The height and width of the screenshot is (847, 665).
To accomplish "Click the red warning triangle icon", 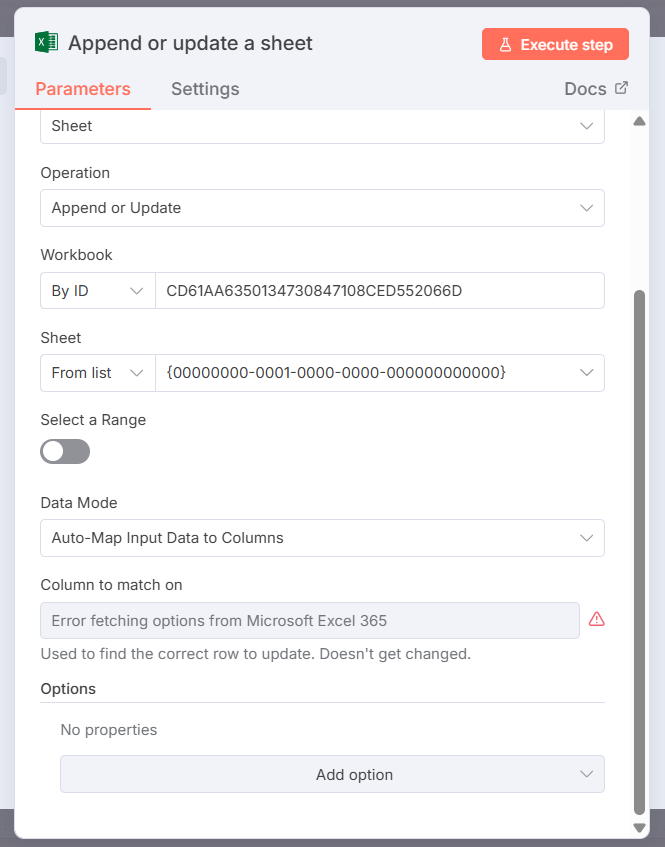I will (597, 619).
